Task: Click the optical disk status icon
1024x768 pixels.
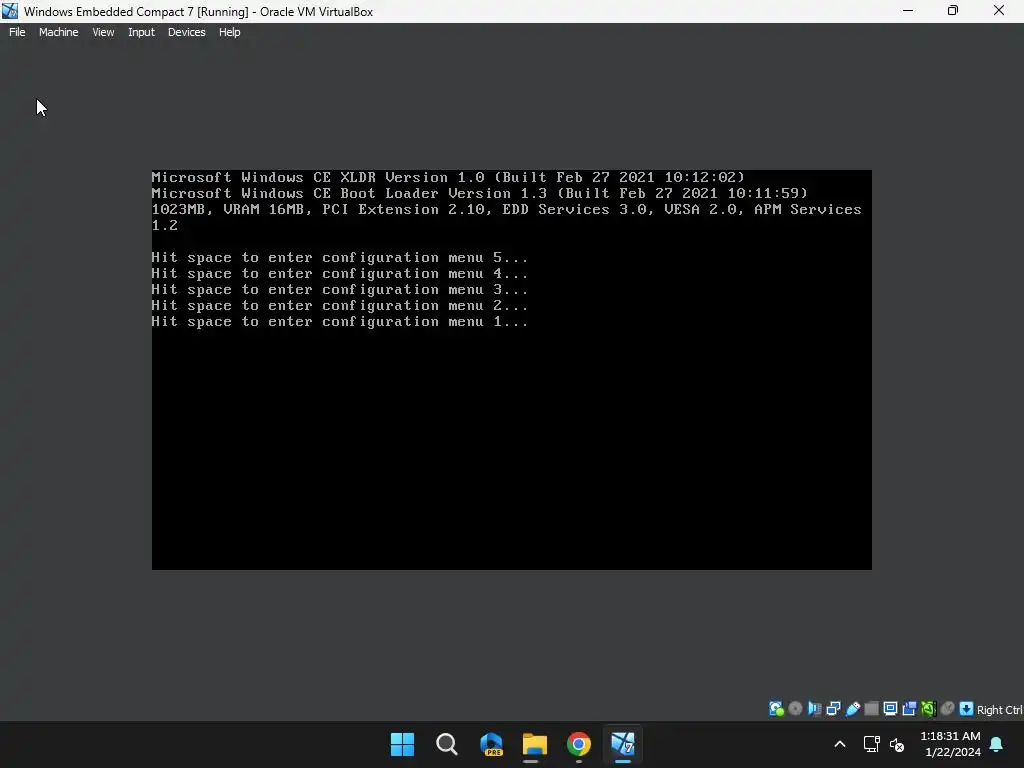Action: [x=795, y=709]
